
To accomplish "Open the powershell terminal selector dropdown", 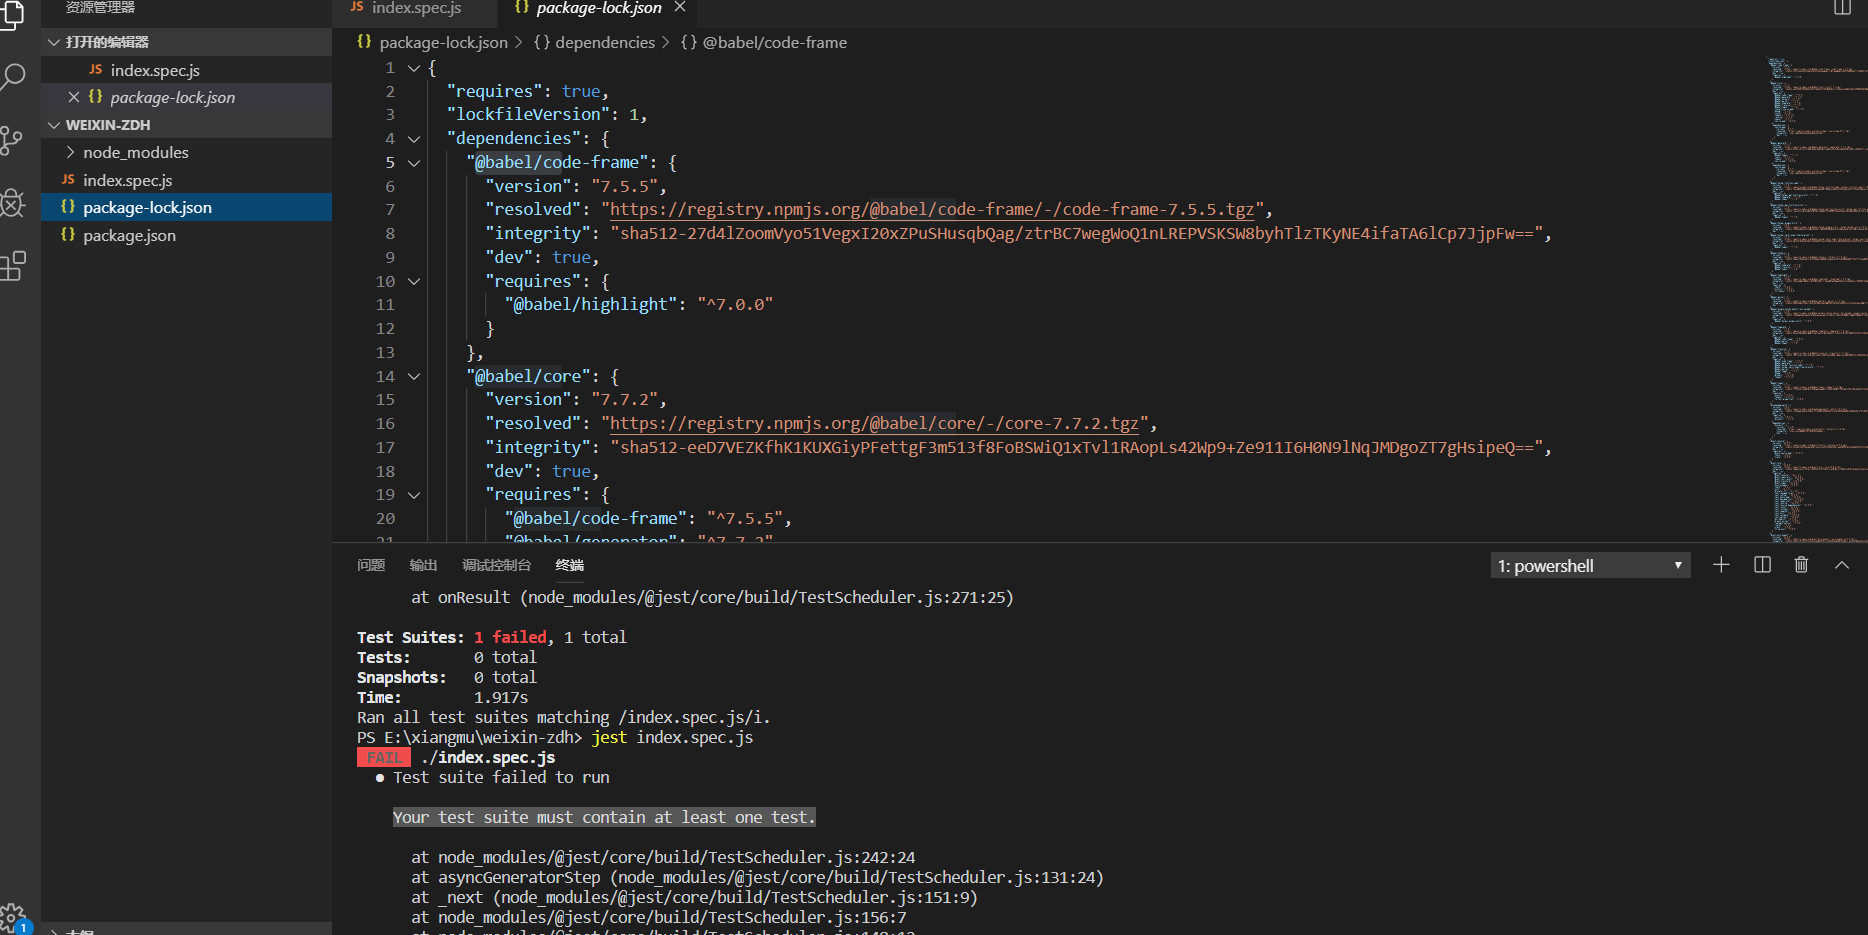I will [x=1589, y=566].
